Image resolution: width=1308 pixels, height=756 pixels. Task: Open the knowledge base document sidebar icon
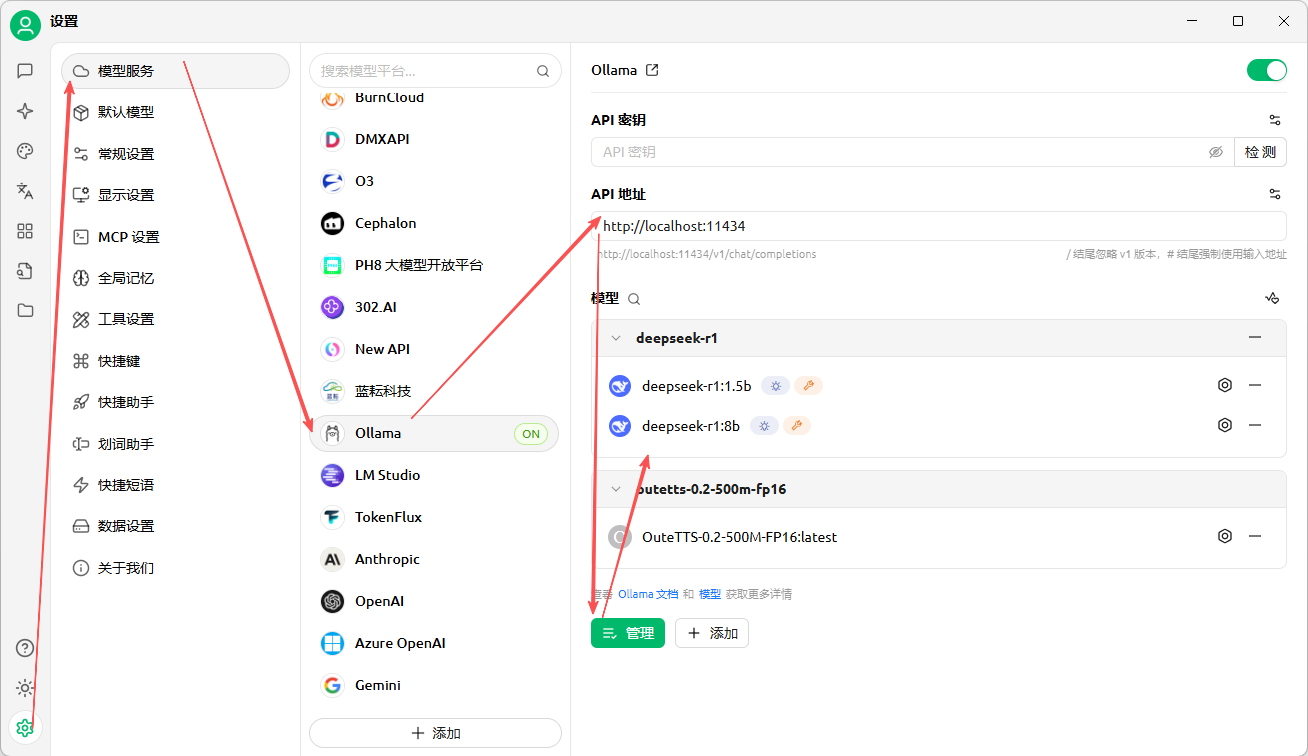(25, 271)
